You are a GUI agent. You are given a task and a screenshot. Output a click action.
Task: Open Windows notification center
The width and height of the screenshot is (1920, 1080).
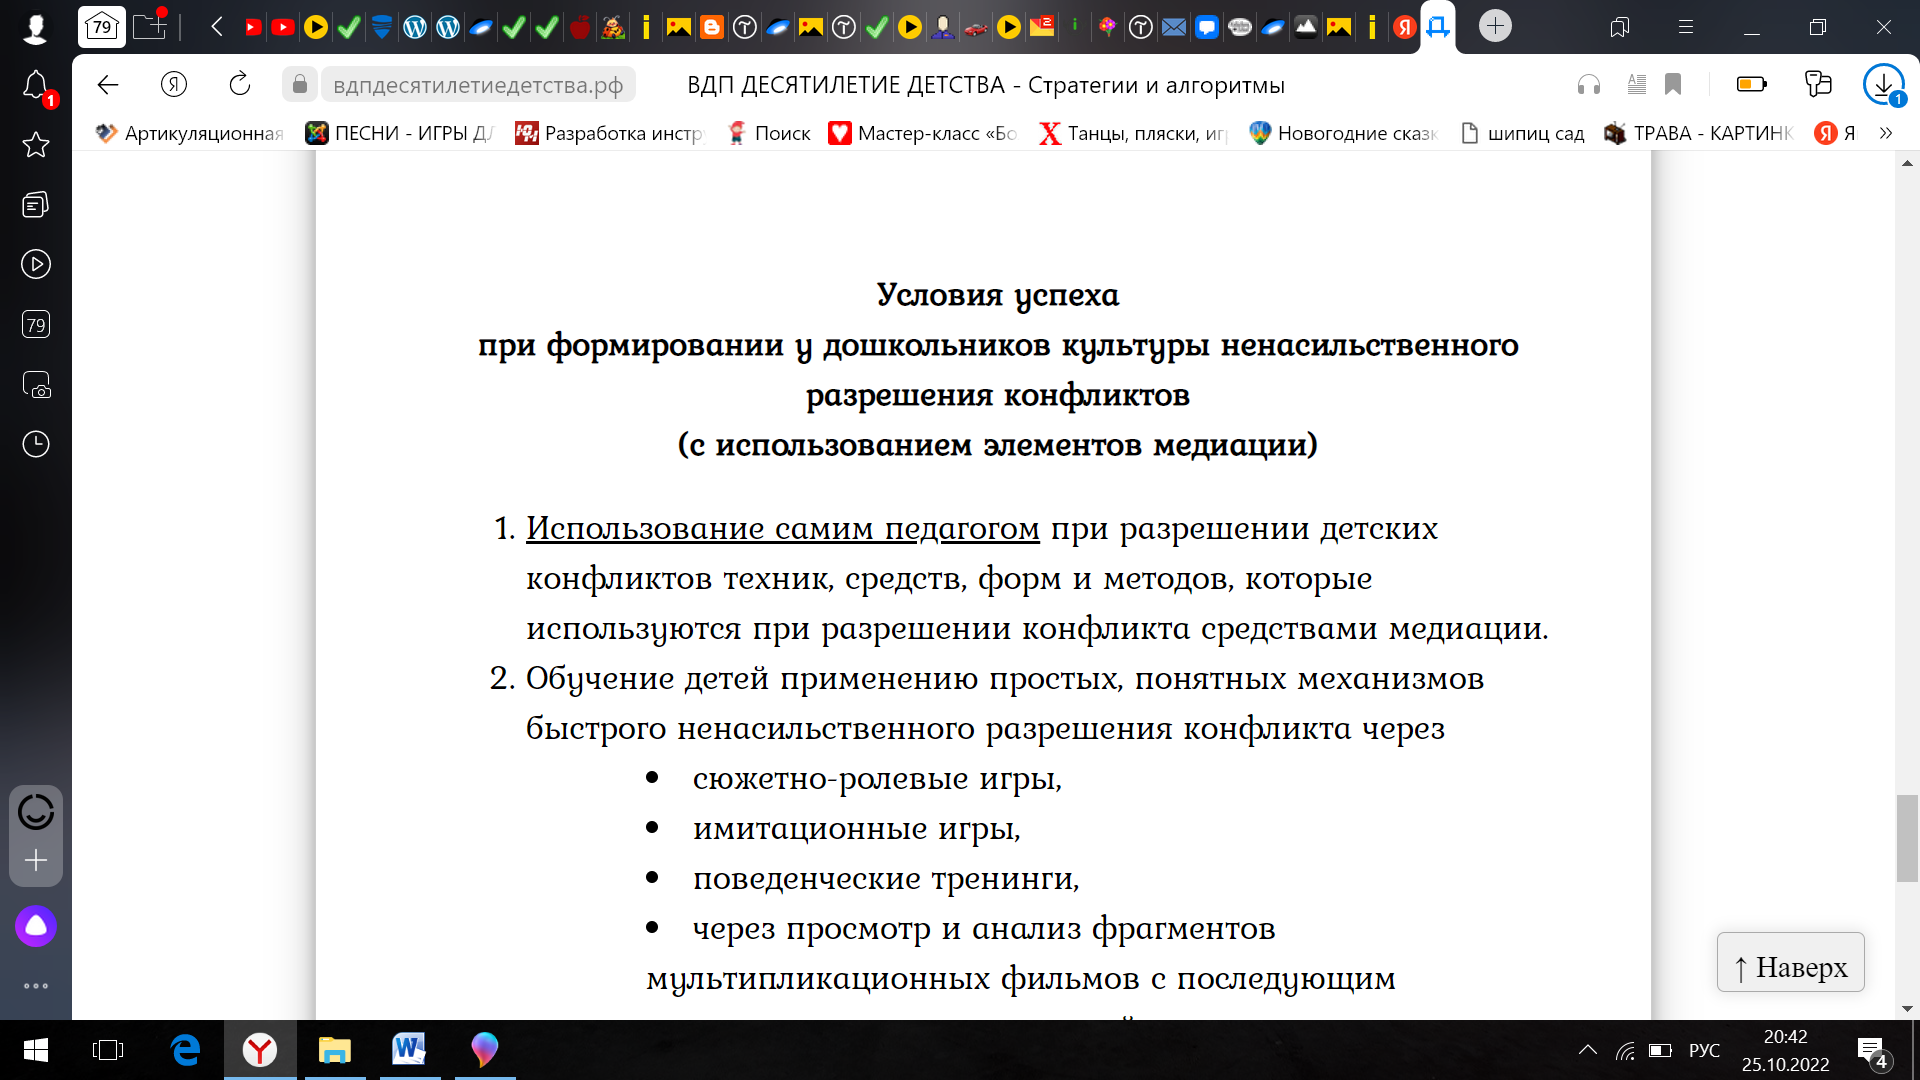(x=1872, y=1052)
